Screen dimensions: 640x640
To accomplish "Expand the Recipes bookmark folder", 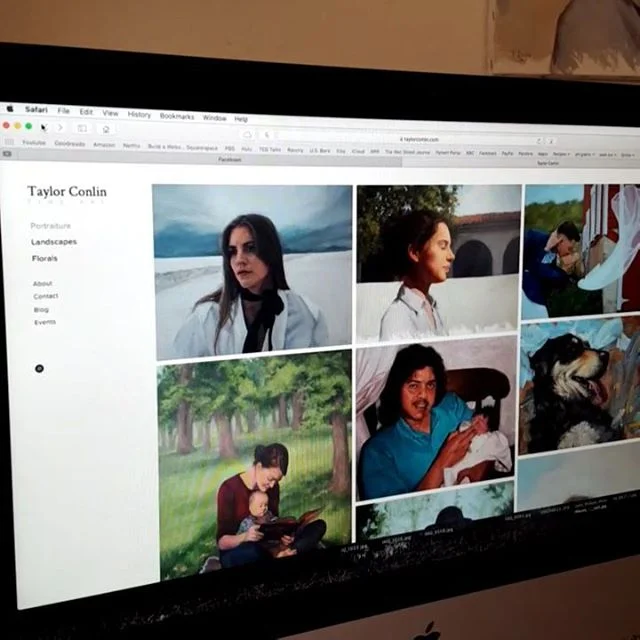I will pos(561,154).
